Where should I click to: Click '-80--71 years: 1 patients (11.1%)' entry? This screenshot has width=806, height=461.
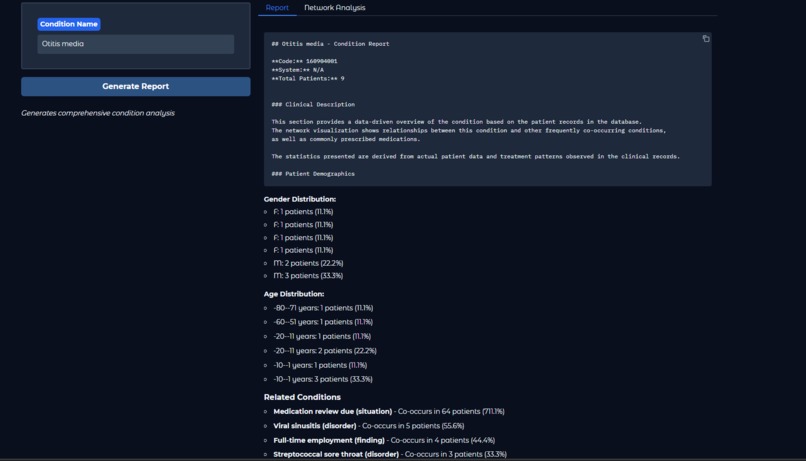coord(323,308)
